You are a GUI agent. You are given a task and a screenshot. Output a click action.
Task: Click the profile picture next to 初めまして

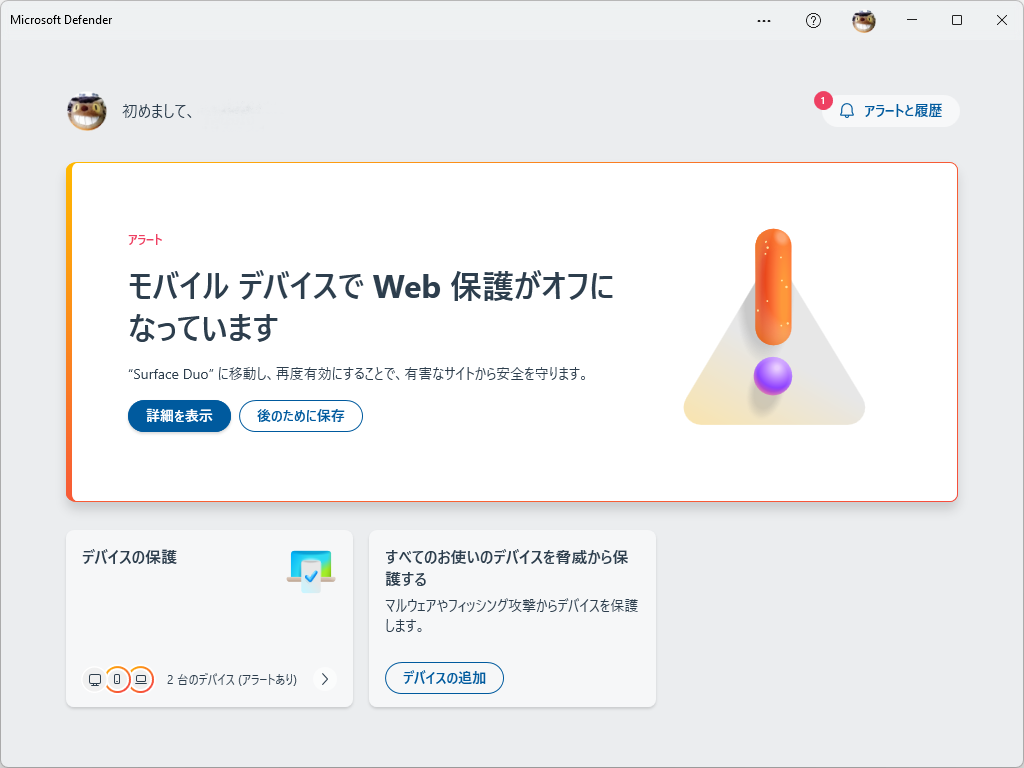tap(87, 111)
